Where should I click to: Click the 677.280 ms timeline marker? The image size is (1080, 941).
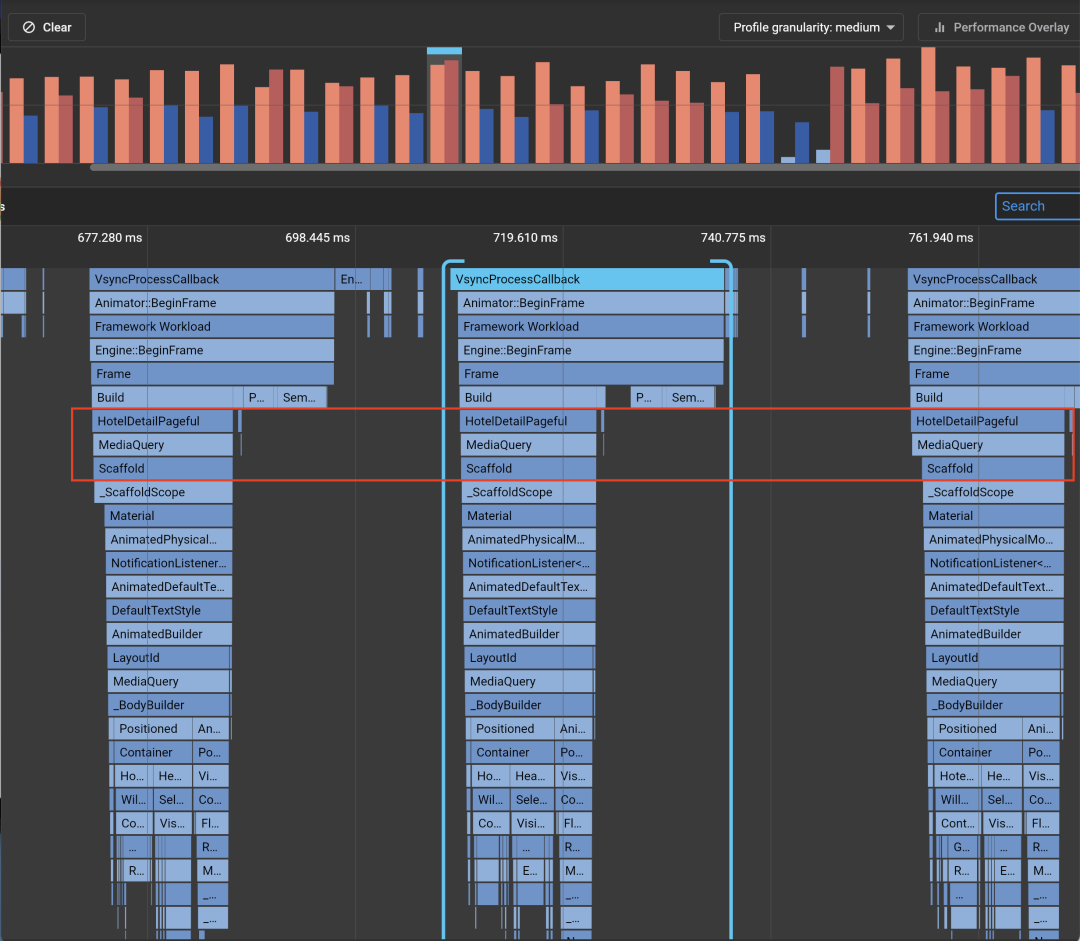110,238
